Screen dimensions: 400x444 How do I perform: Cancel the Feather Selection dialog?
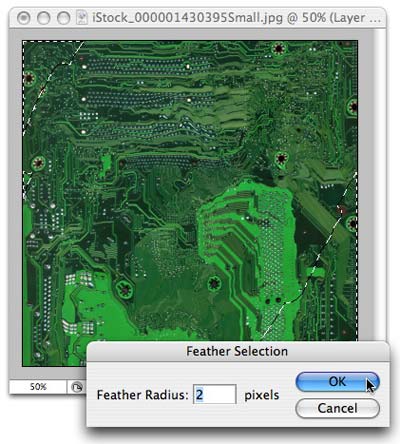pos(337,408)
